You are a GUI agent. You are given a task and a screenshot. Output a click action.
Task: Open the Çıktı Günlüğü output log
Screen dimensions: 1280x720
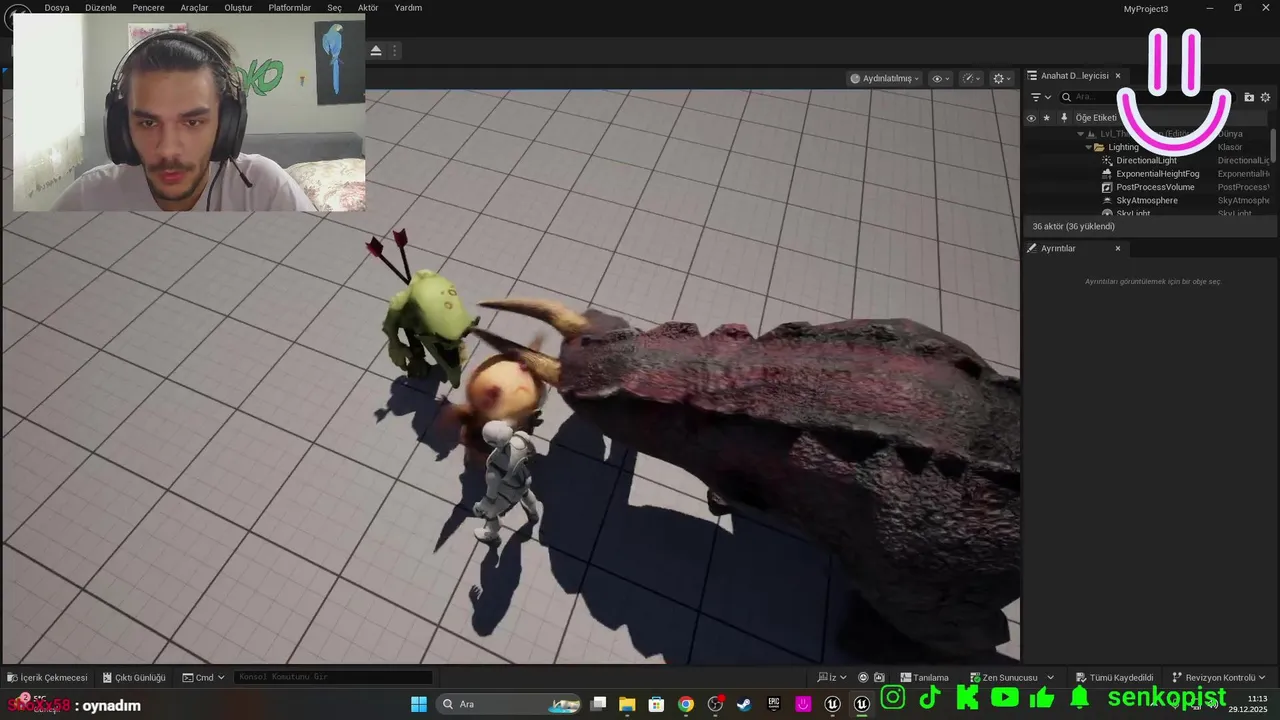tap(134, 678)
